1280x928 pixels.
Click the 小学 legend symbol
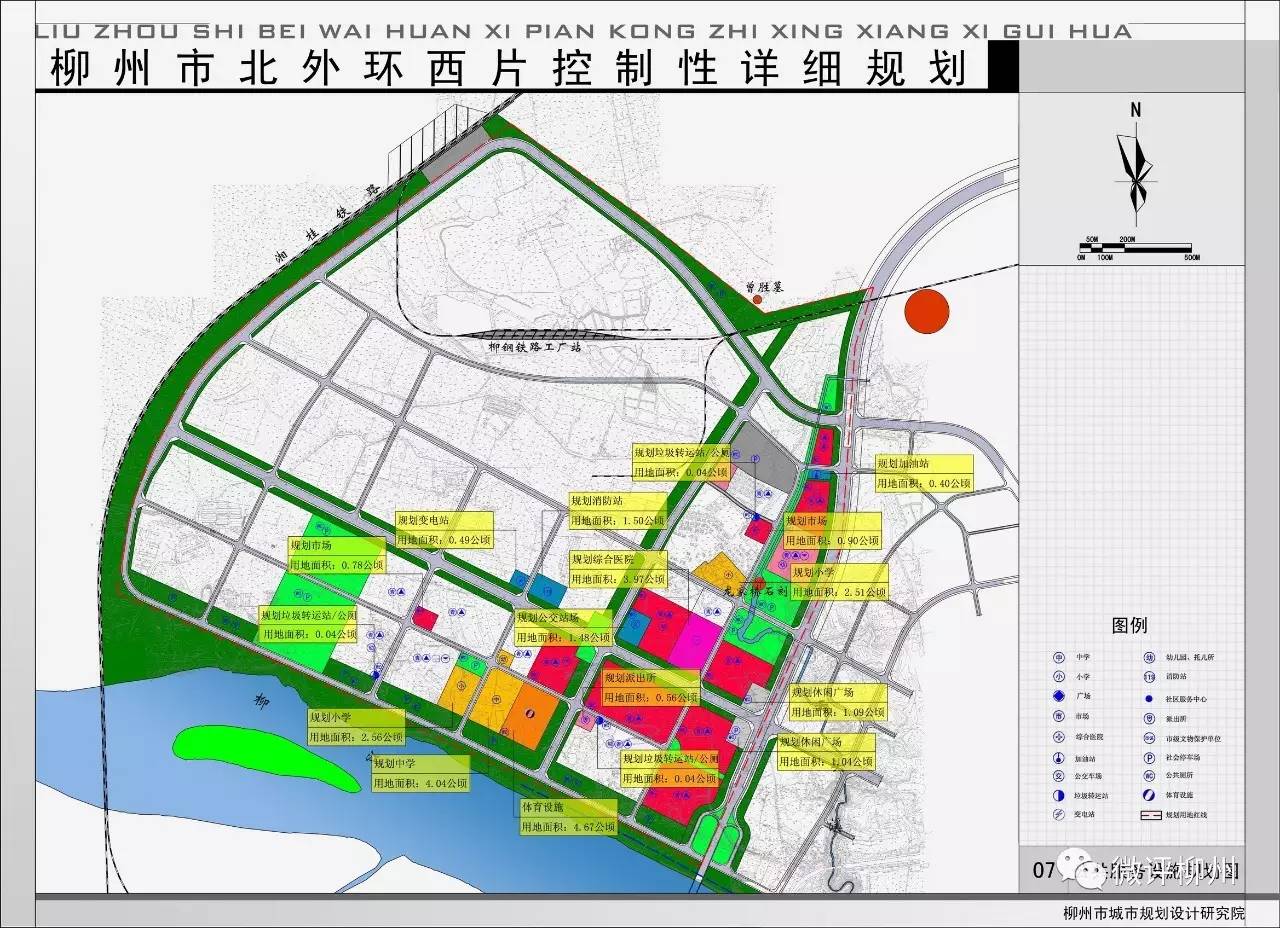point(1058,677)
